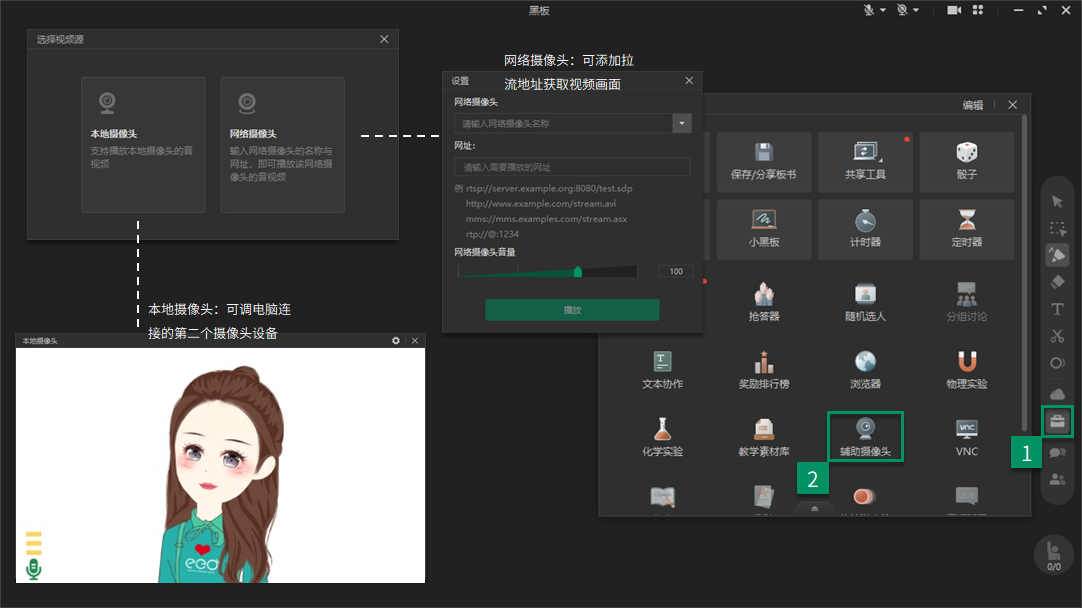Select the 辅助摄像头 auxiliary camera tool

(865, 437)
